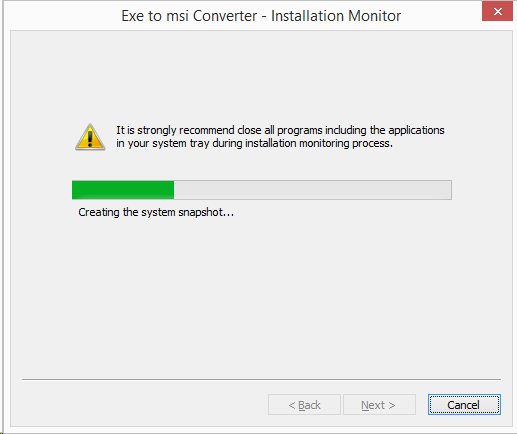
Task: Click the yellow warning triangle icon
Action: pyautogui.click(x=90, y=137)
